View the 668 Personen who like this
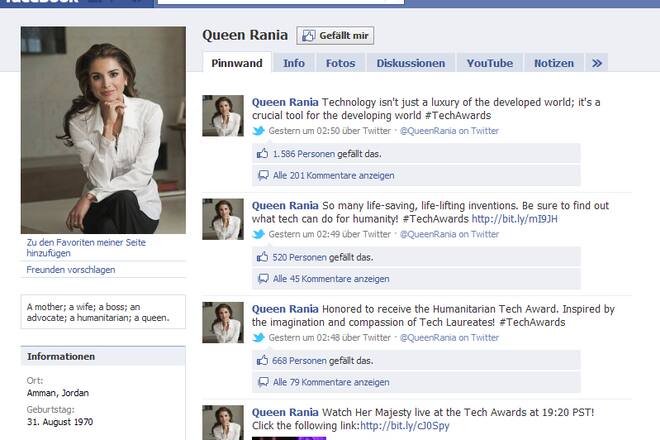The image size is (660, 440). tap(299, 361)
